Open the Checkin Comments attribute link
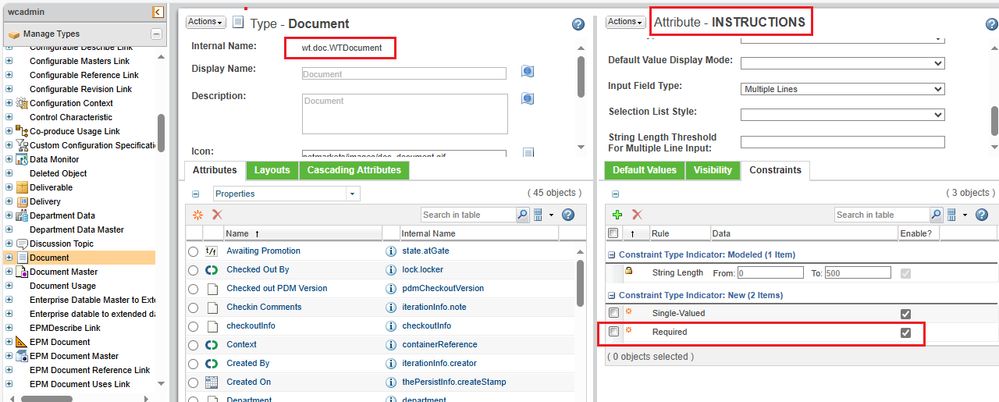 [x=264, y=307]
